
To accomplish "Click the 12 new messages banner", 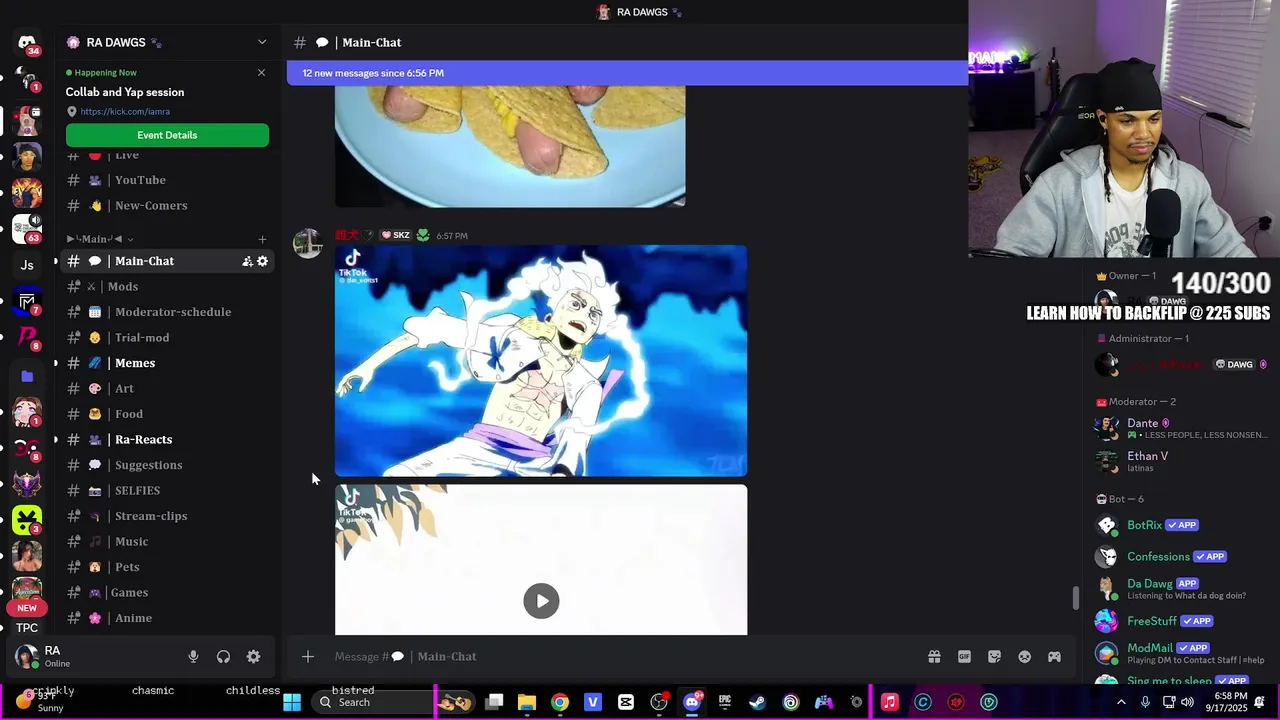I will click(x=627, y=73).
